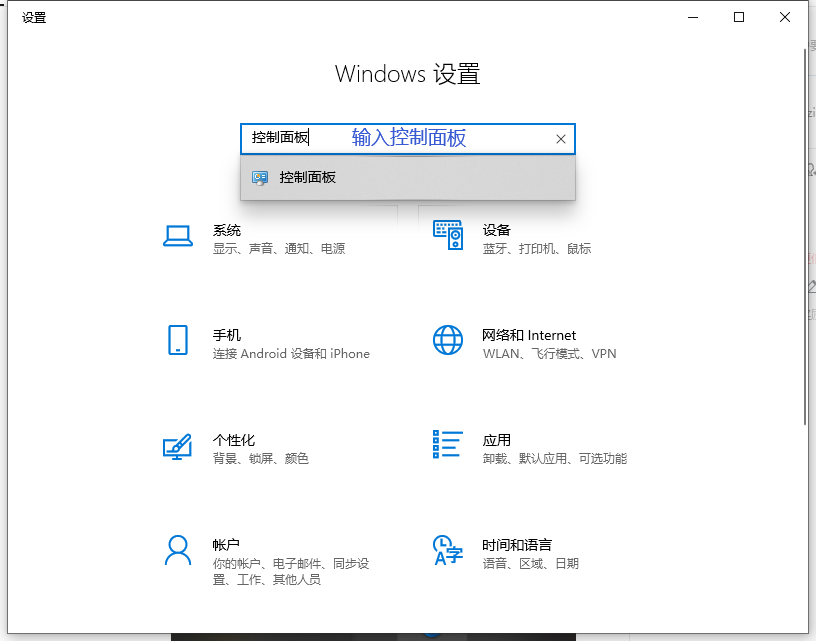Viewport: 816px width, 641px height.
Task: Open the Accounts person icon
Action: coord(178,550)
